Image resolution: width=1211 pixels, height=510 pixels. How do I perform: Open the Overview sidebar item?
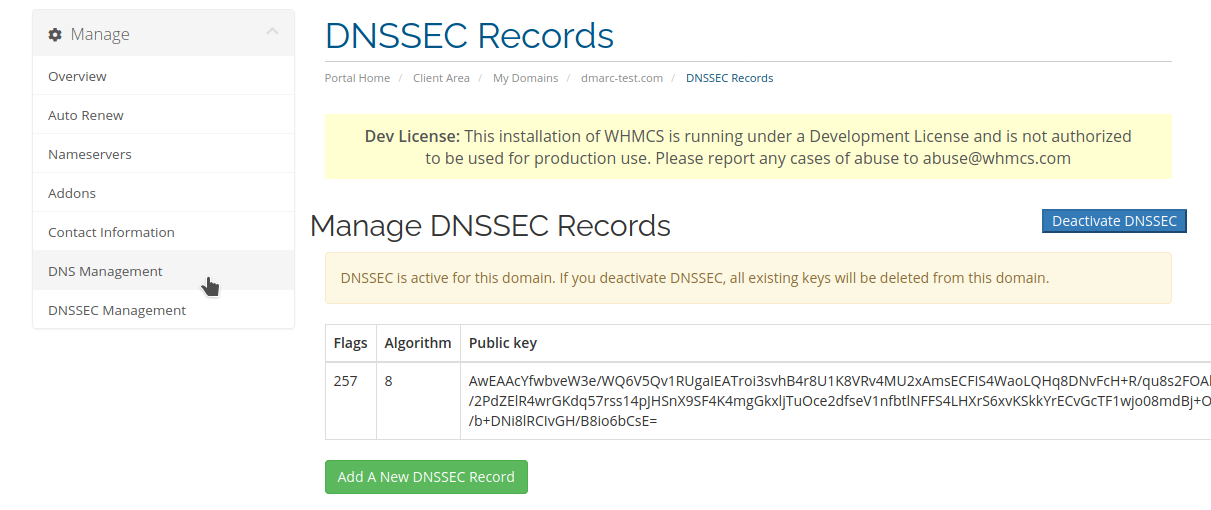tap(77, 77)
